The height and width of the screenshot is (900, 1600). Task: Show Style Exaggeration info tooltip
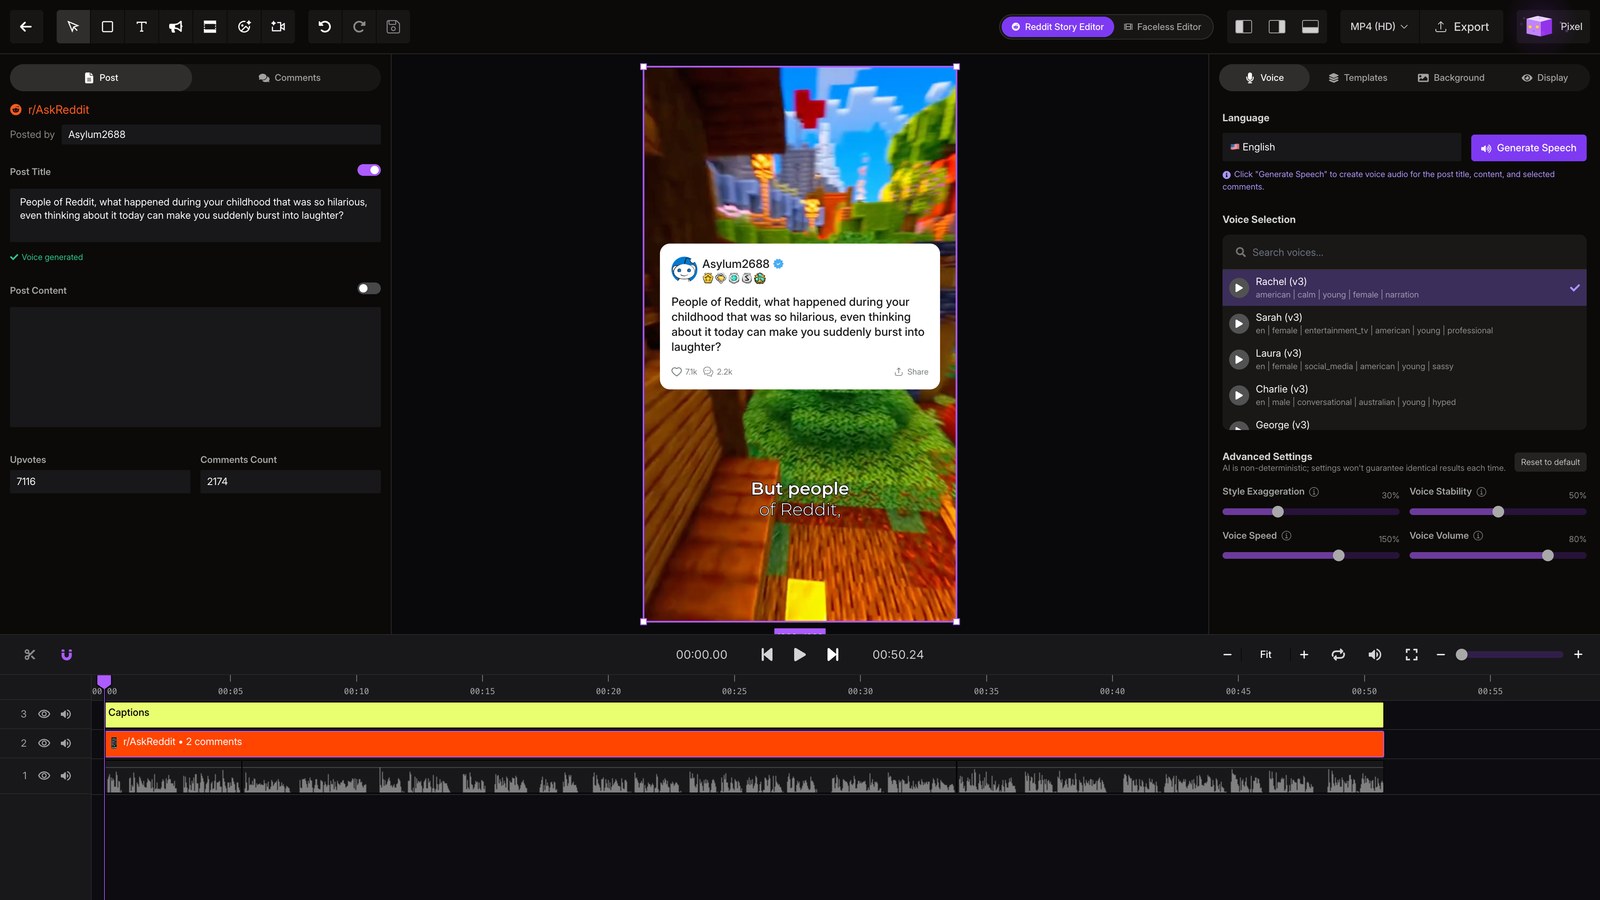pos(1314,492)
